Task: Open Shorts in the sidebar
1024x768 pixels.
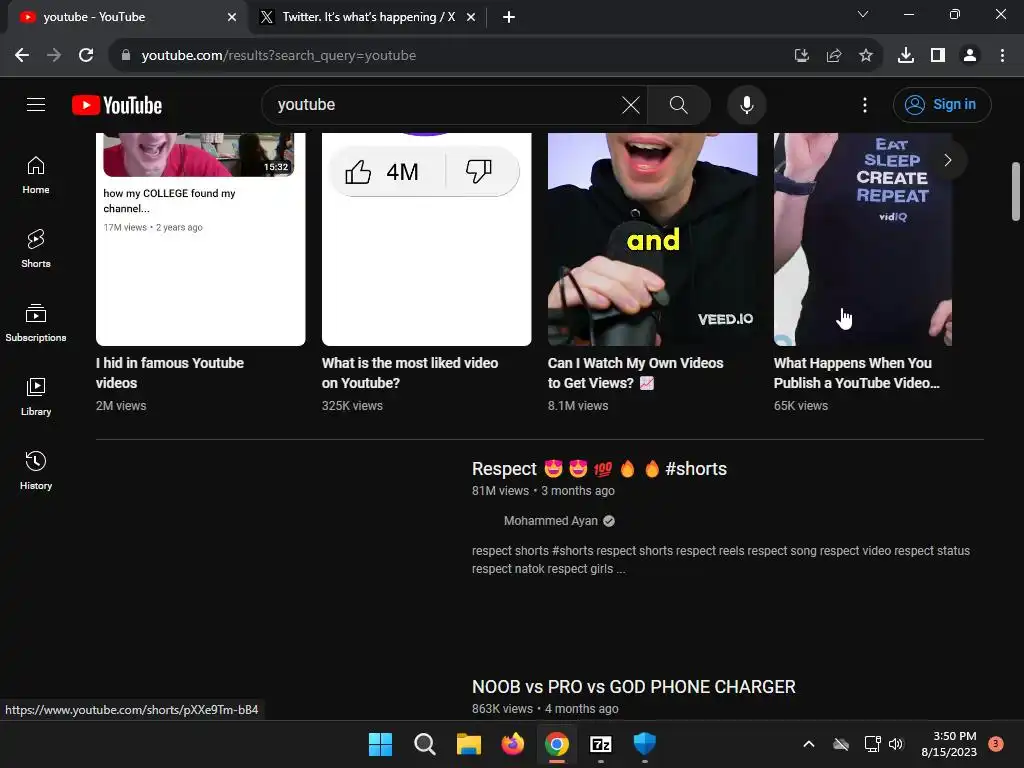Action: [36, 249]
